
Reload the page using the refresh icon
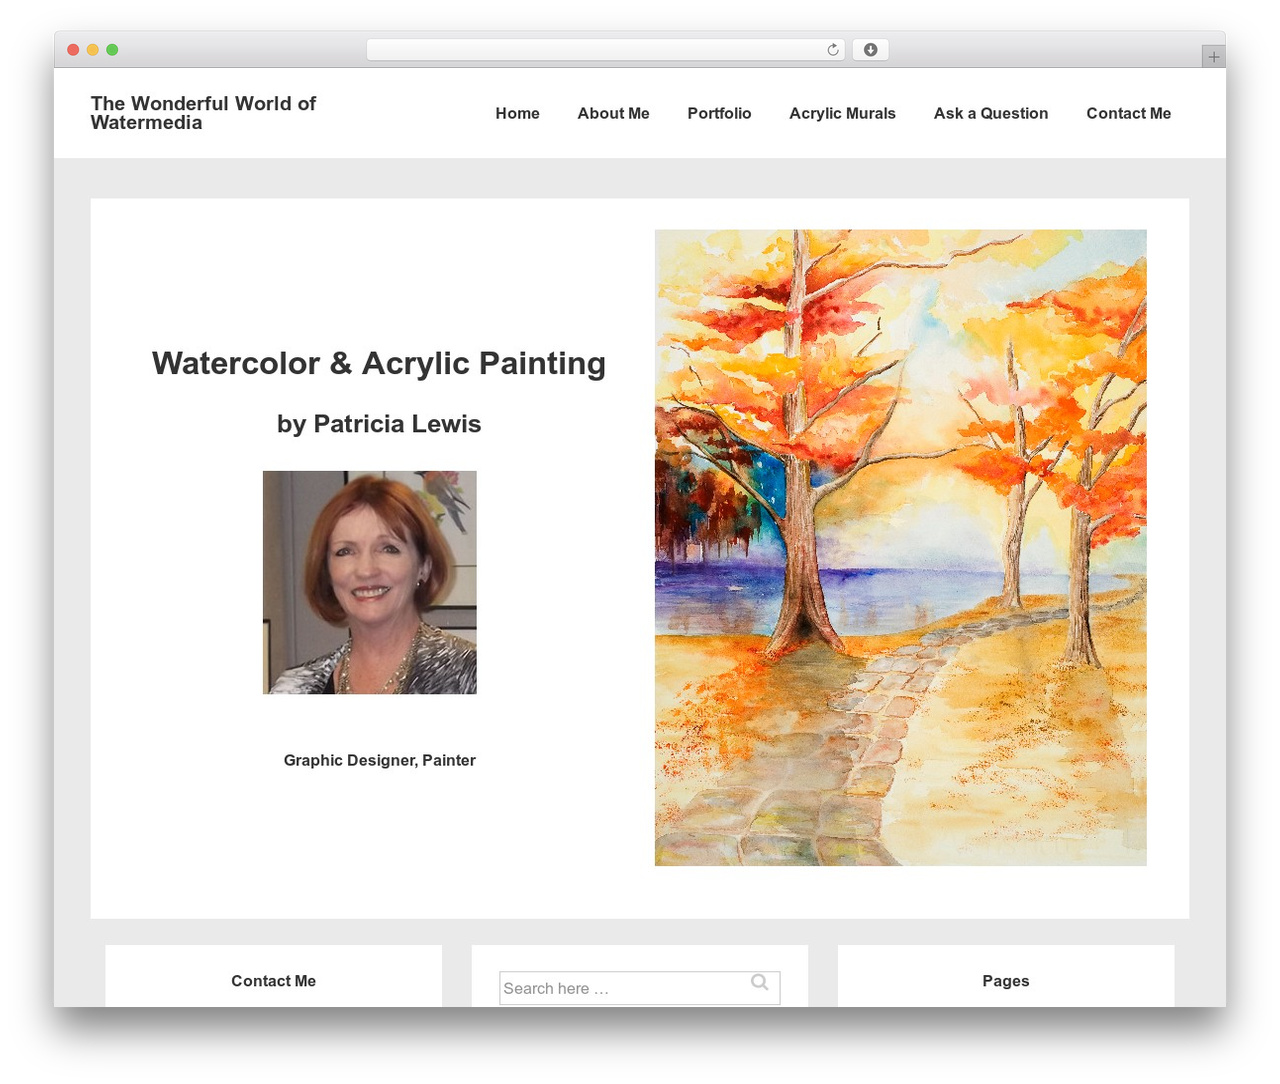point(832,50)
